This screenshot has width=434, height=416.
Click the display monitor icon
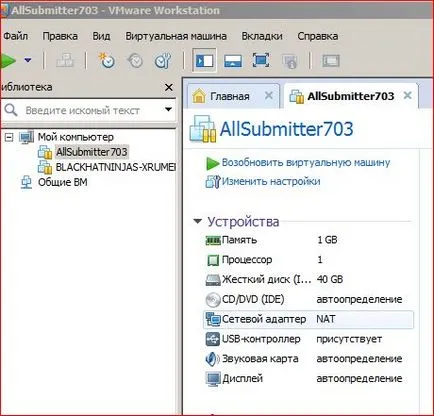pyautogui.click(x=213, y=379)
